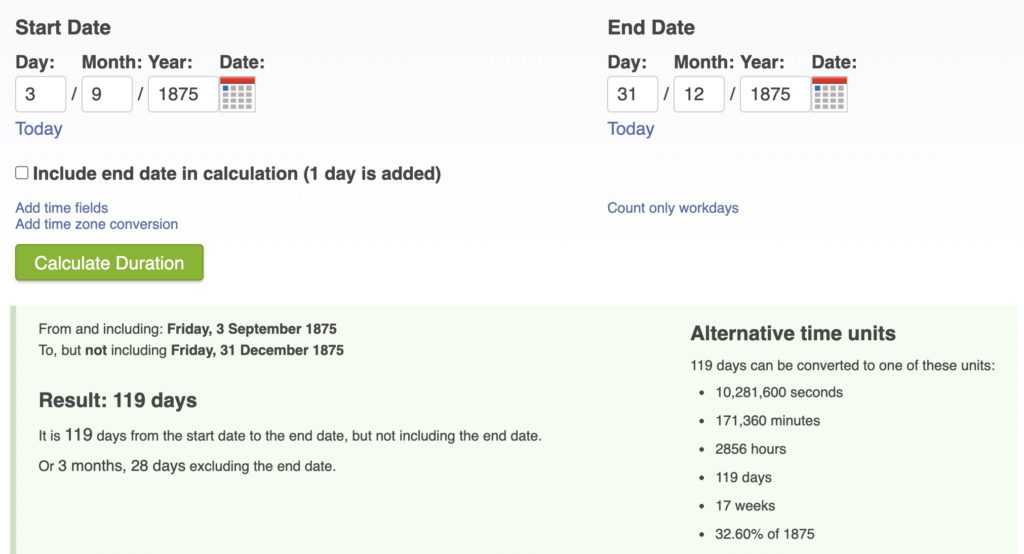Screen dimensions: 1024x554
Task: Set Start Date to Today via link
Action: click(x=39, y=129)
